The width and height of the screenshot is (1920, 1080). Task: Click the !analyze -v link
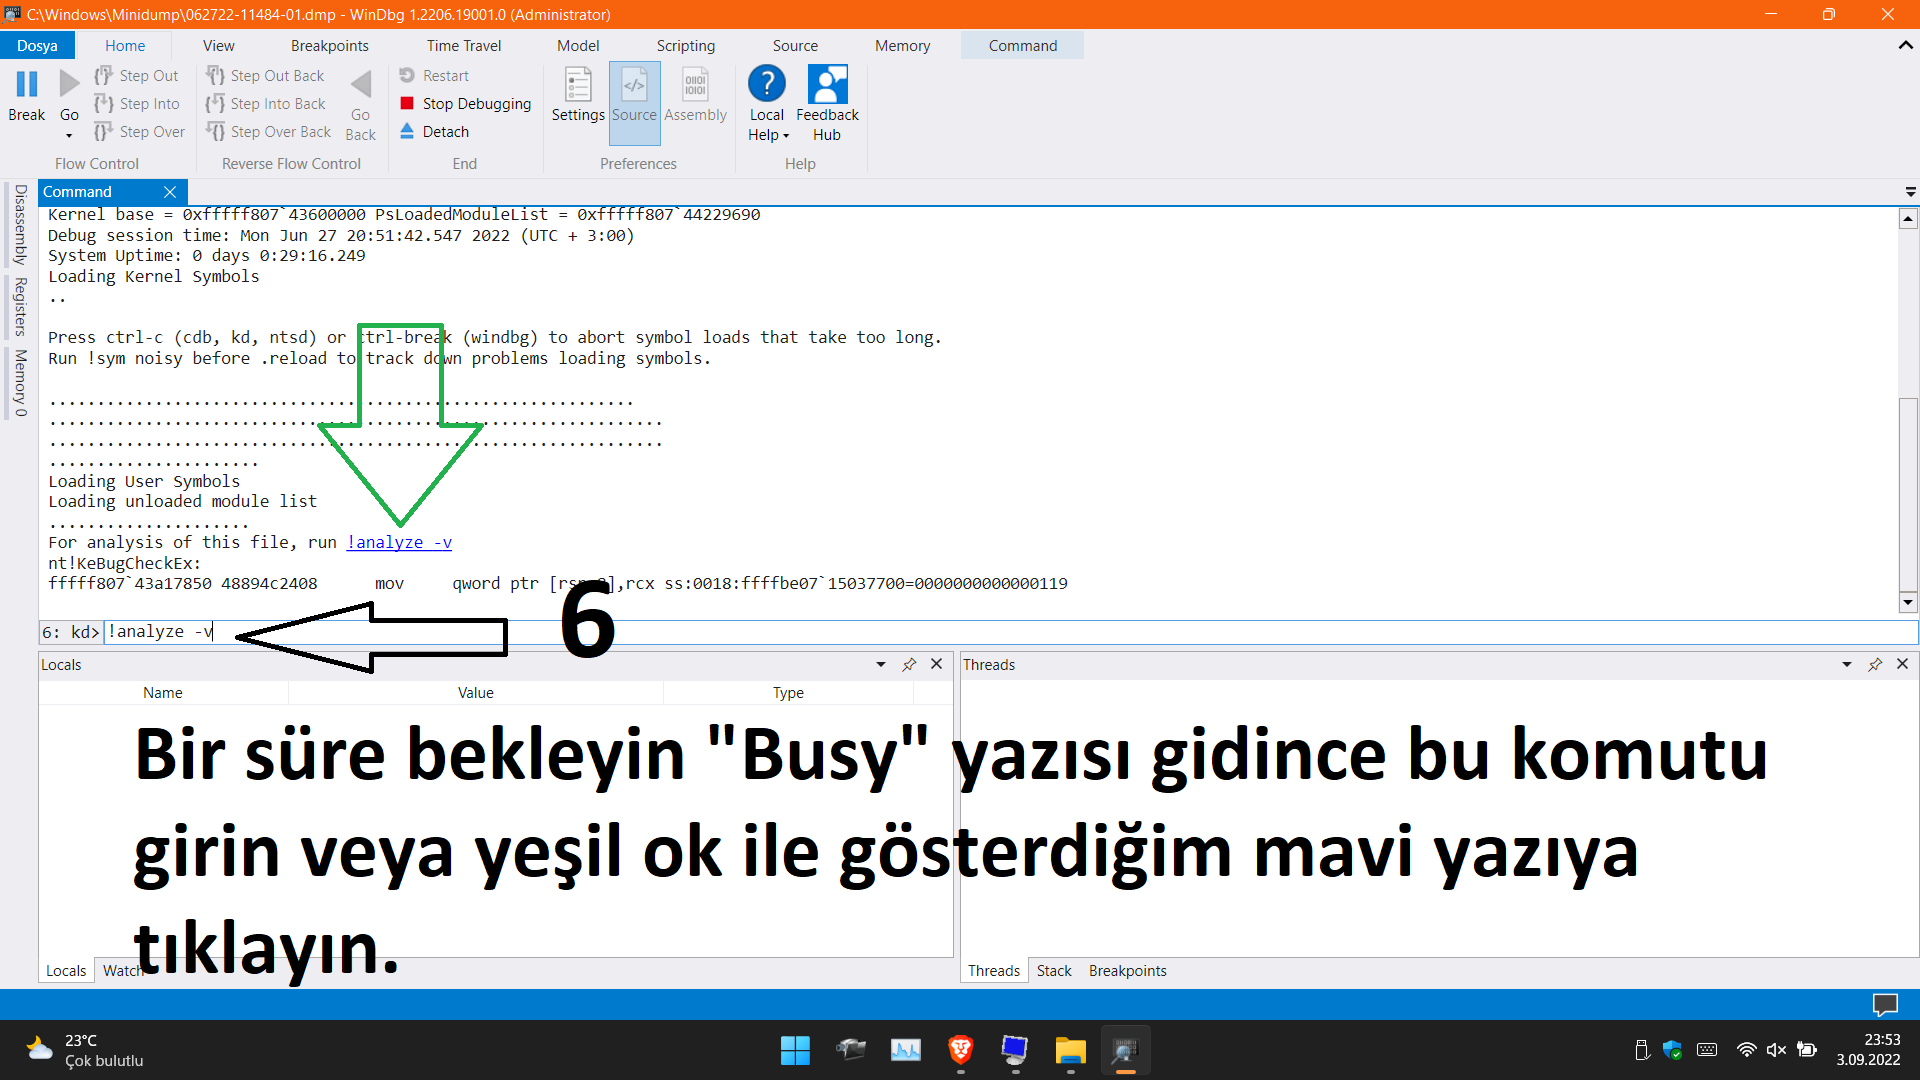click(x=399, y=543)
